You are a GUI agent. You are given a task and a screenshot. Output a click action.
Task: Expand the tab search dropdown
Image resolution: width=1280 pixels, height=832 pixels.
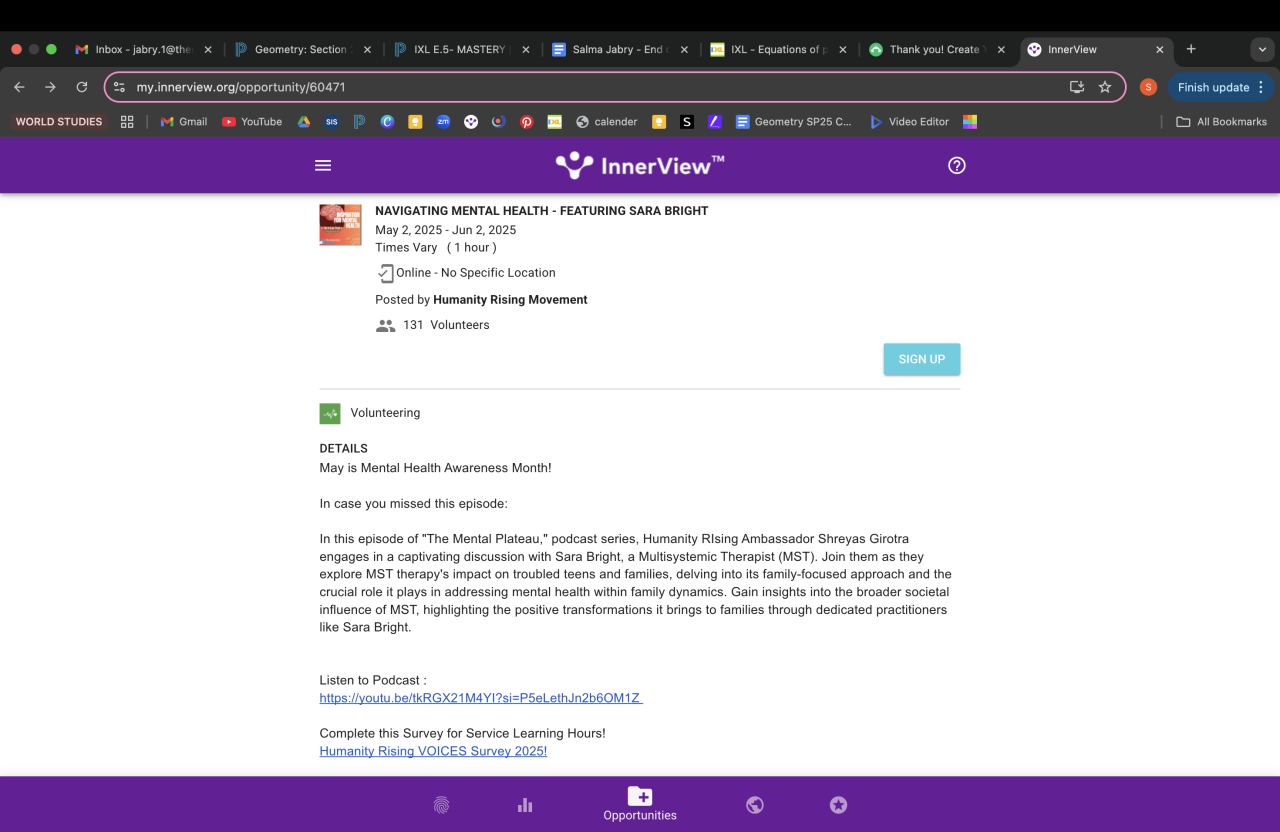pos(1262,49)
